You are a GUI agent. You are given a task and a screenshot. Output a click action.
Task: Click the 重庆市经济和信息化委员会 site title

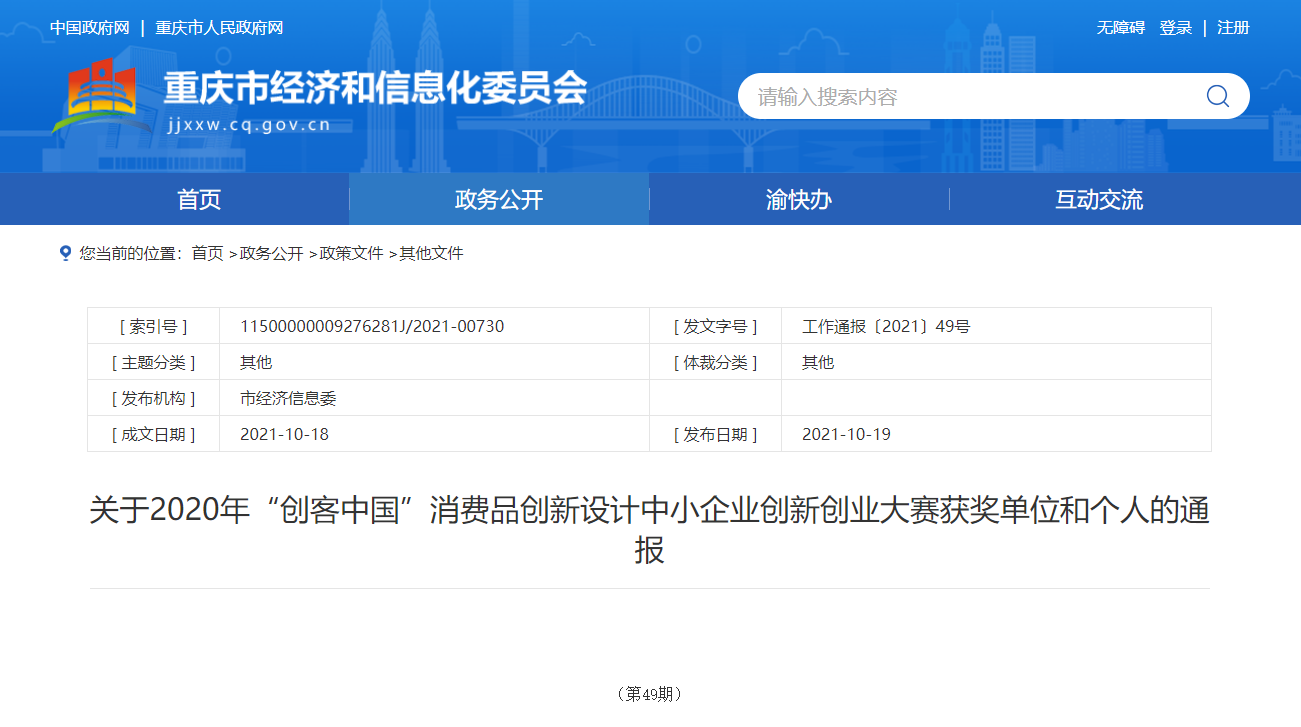(x=375, y=88)
